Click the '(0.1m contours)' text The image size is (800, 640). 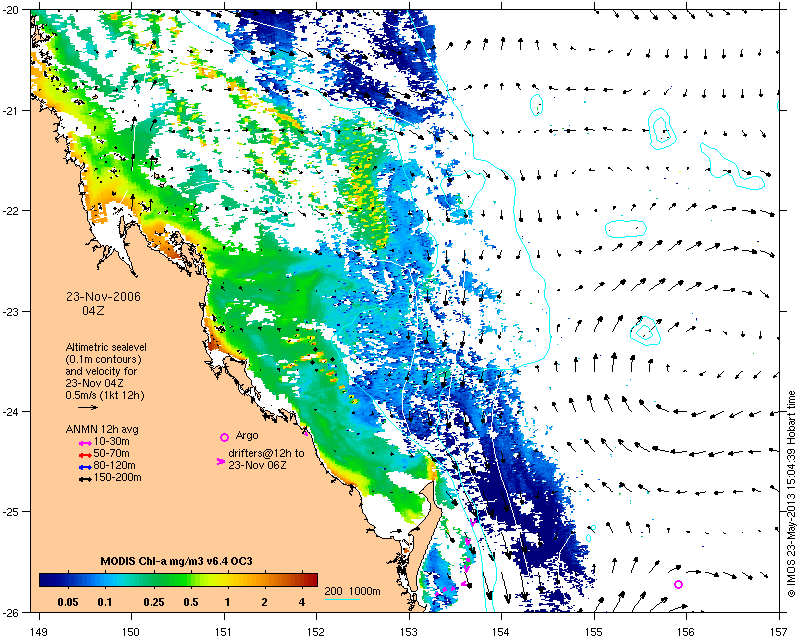[x=104, y=359]
